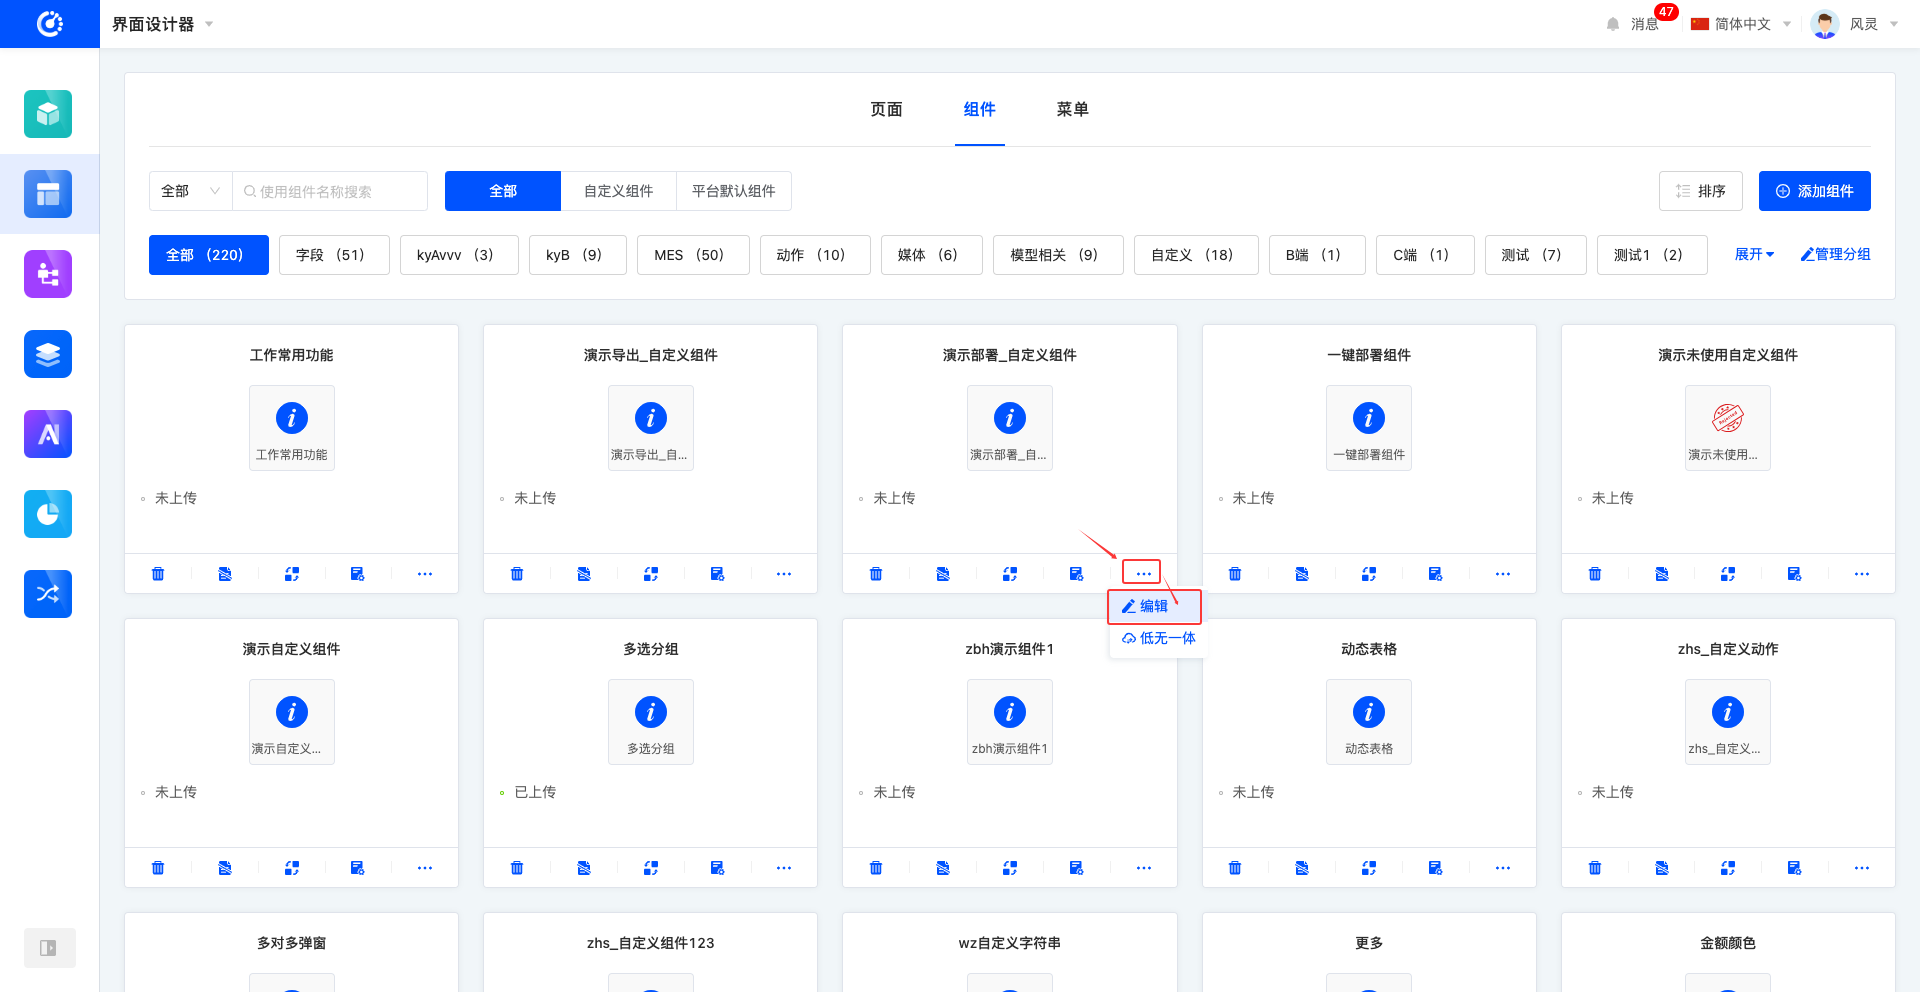Click the notification bell icon
The width and height of the screenshot is (1920, 992).
point(1612,24)
